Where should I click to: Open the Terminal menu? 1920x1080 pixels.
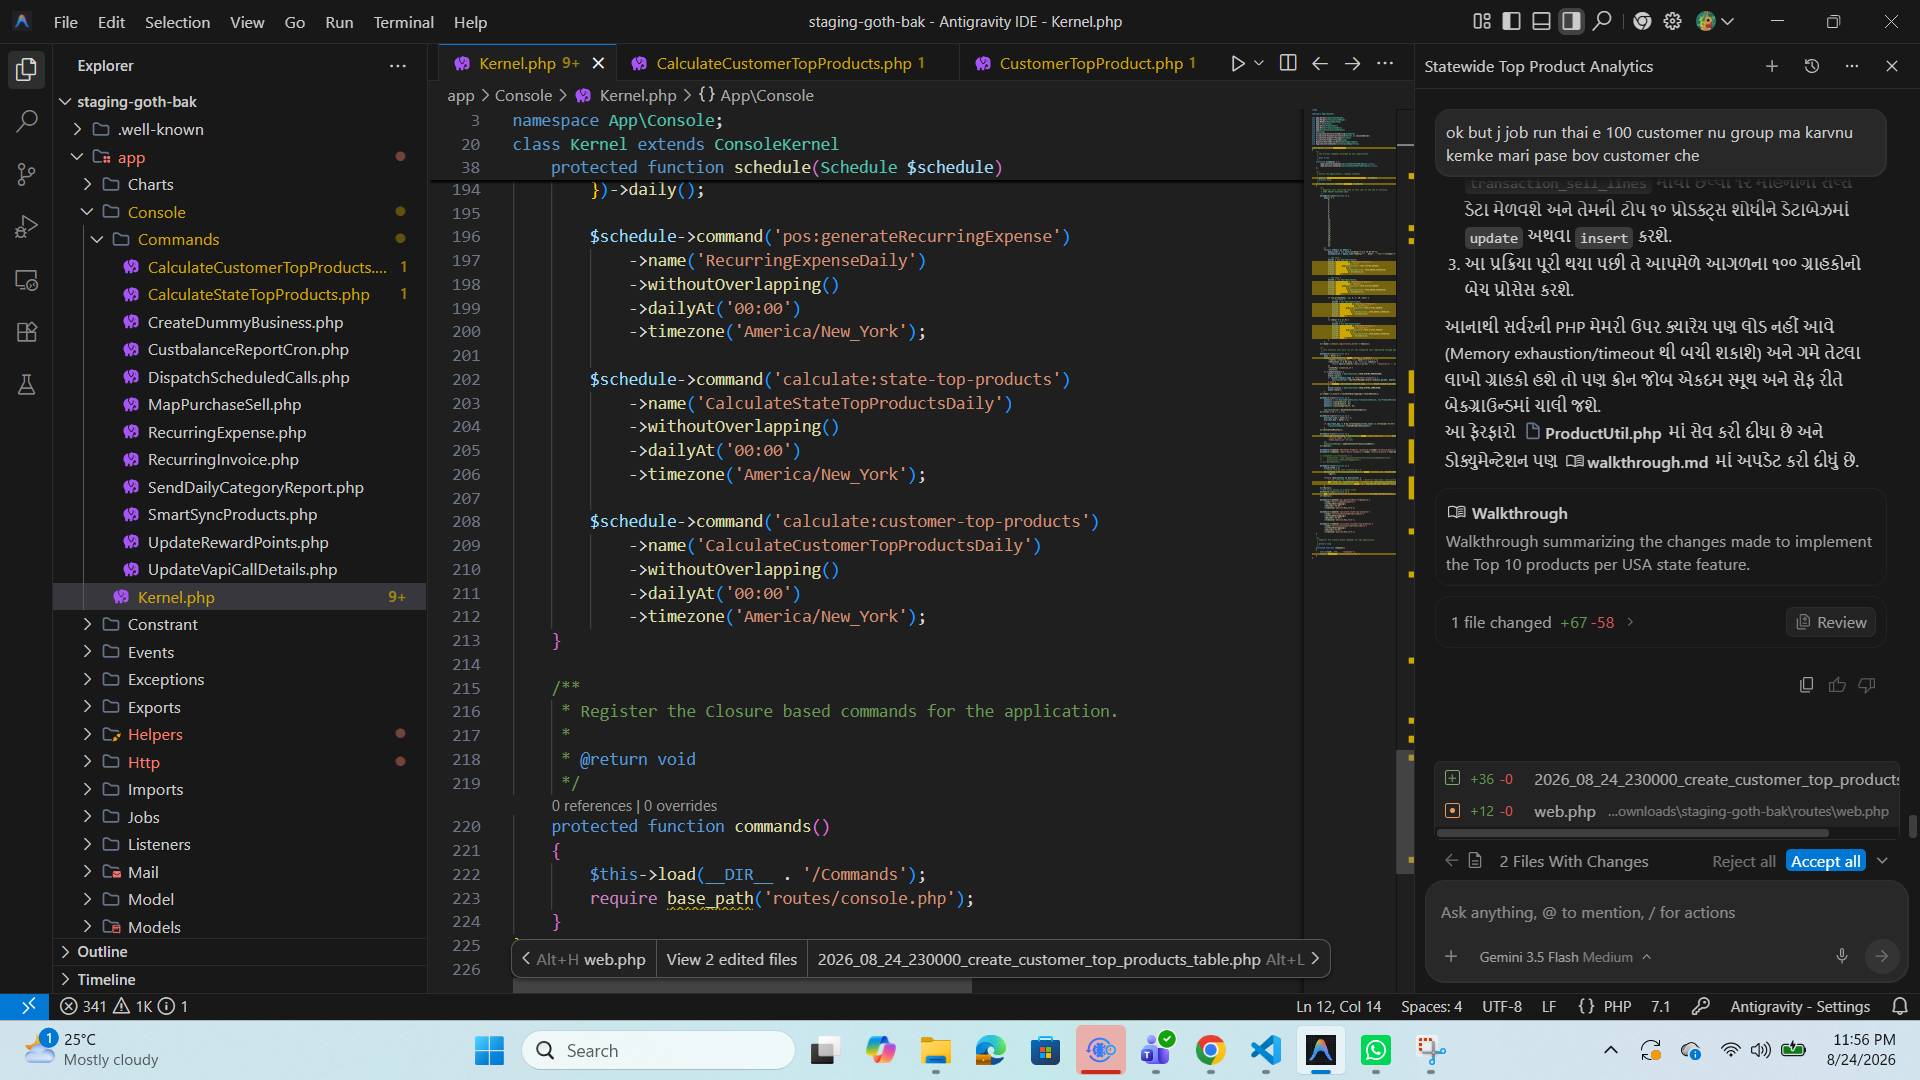403,21
